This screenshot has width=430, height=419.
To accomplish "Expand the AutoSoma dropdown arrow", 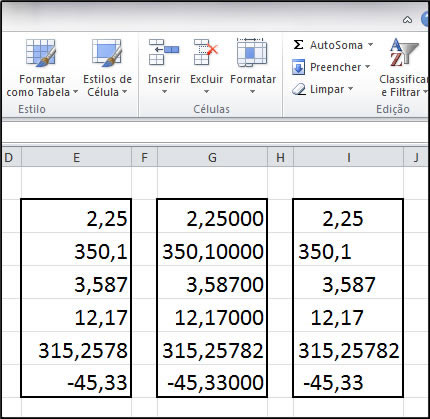I will coord(370,44).
